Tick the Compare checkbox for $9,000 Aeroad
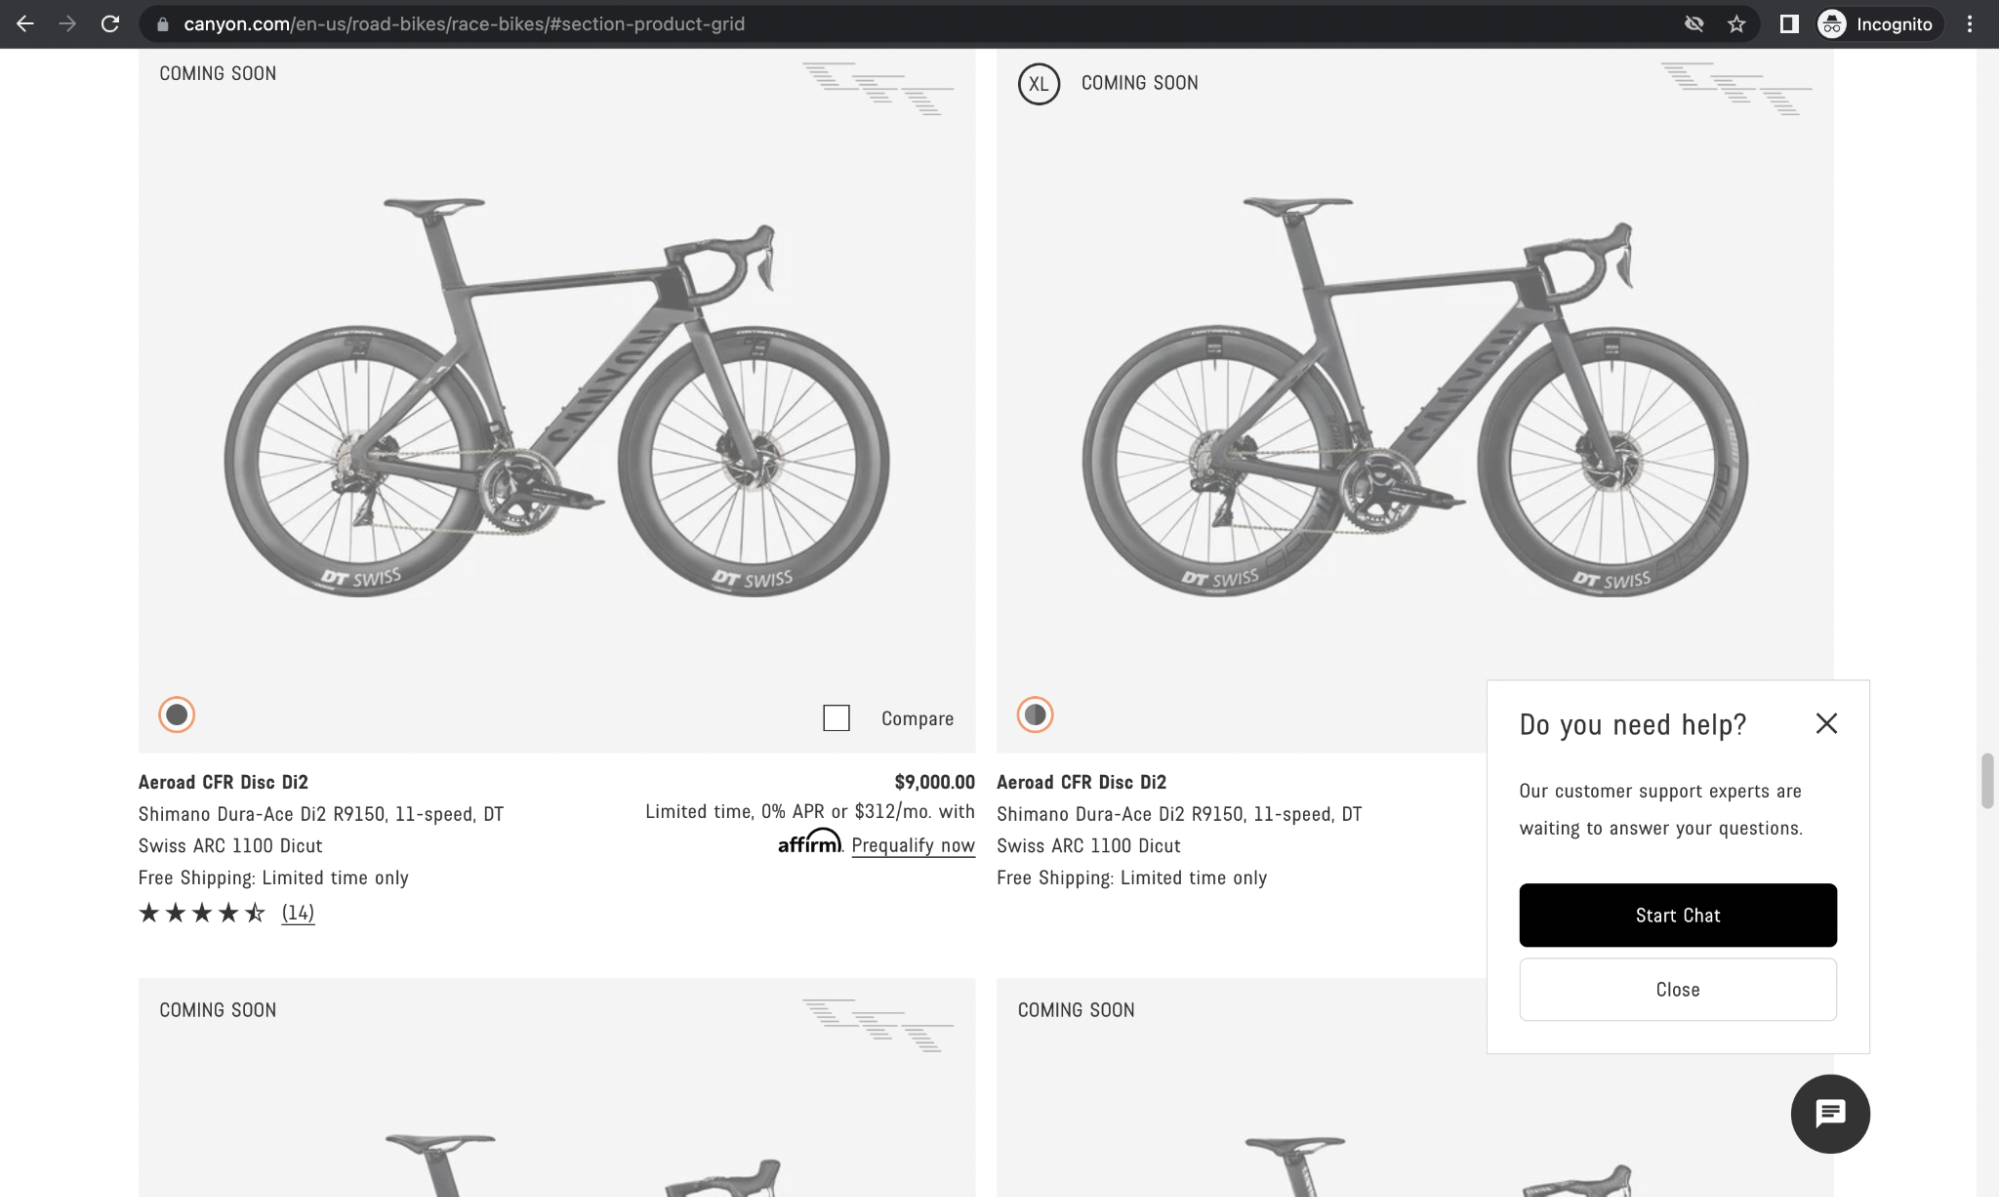The image size is (1999, 1197). pos(836,718)
